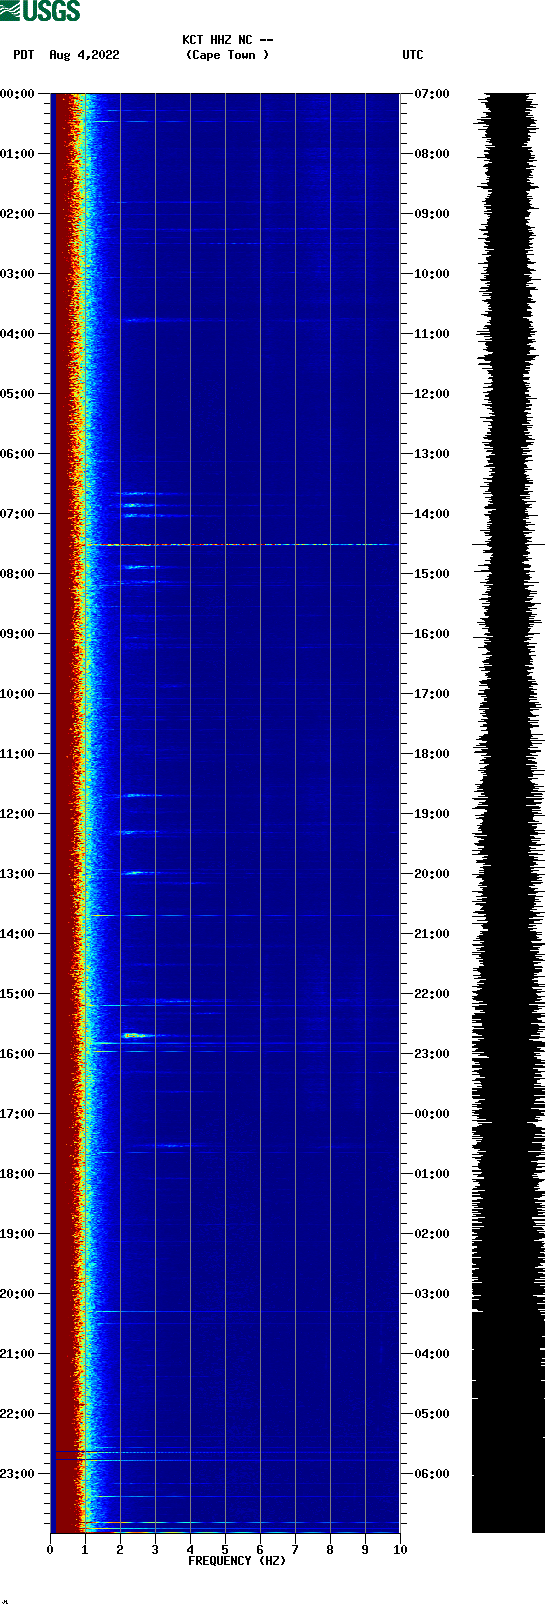The image size is (552, 1613).
Task: Click the 23:00 UTC time label
Action: [x=432, y=1054]
